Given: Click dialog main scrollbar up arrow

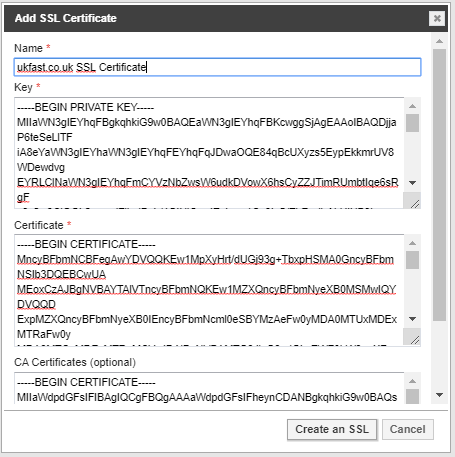Looking at the screenshot, I should coord(439,41).
